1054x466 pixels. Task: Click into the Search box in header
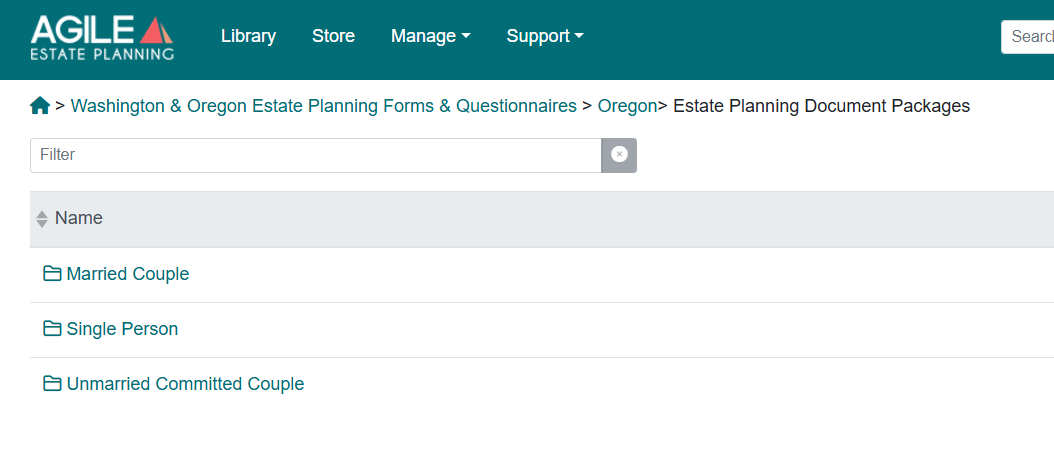pyautogui.click(x=1028, y=36)
